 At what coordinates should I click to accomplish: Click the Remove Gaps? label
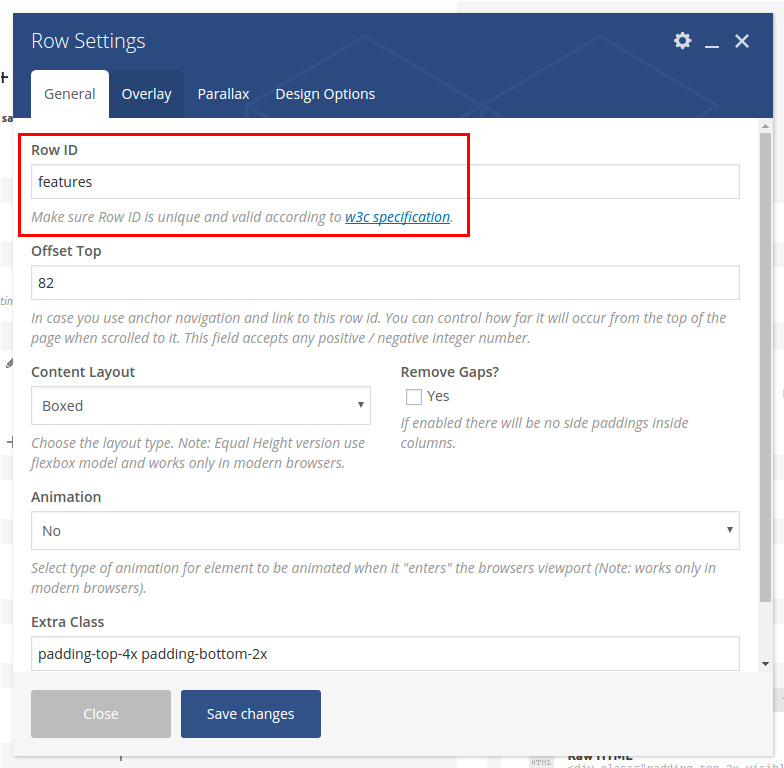tap(450, 372)
